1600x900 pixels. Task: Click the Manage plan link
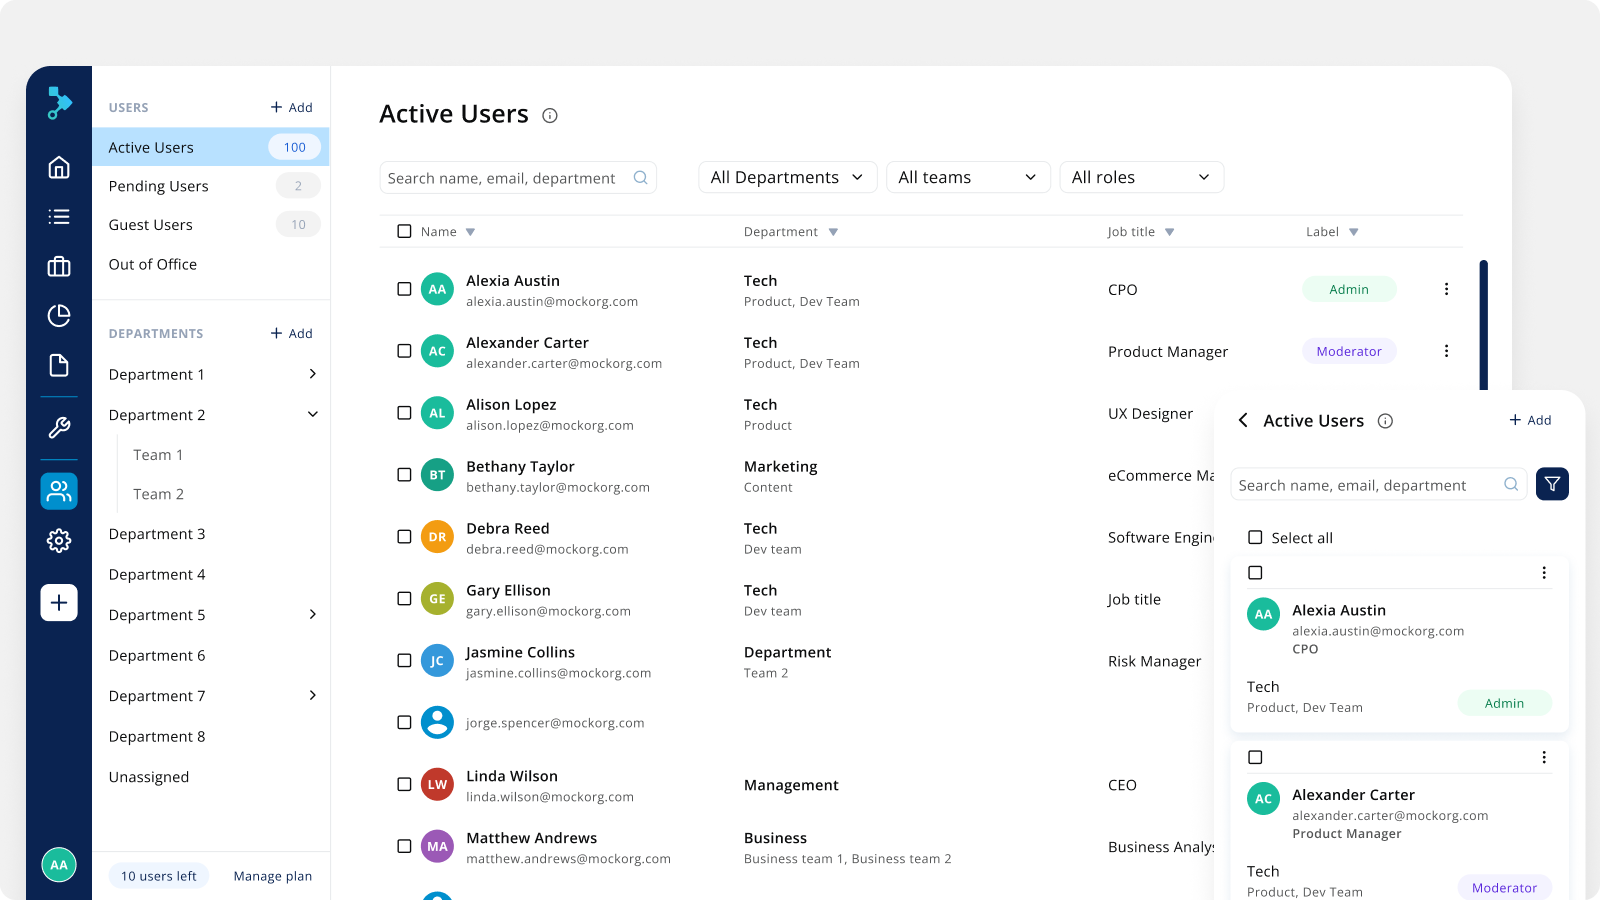272,876
